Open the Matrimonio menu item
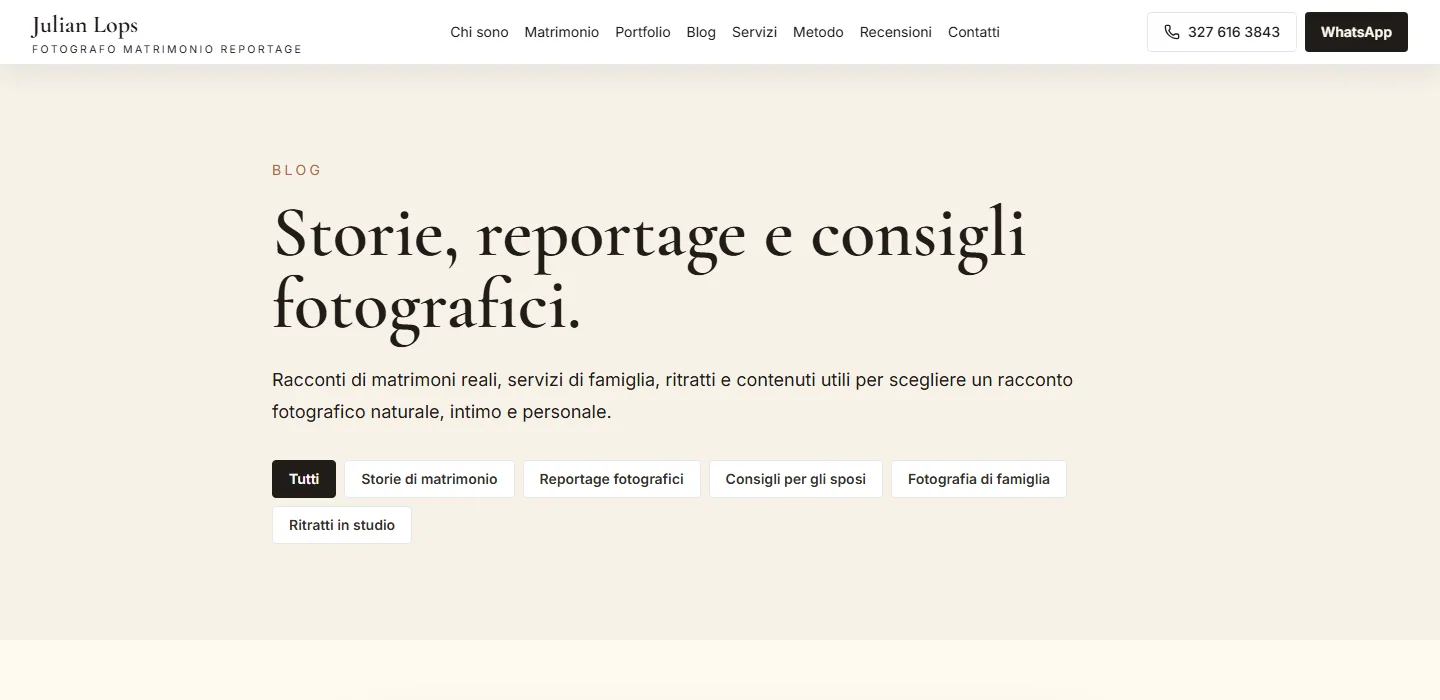 562,32
